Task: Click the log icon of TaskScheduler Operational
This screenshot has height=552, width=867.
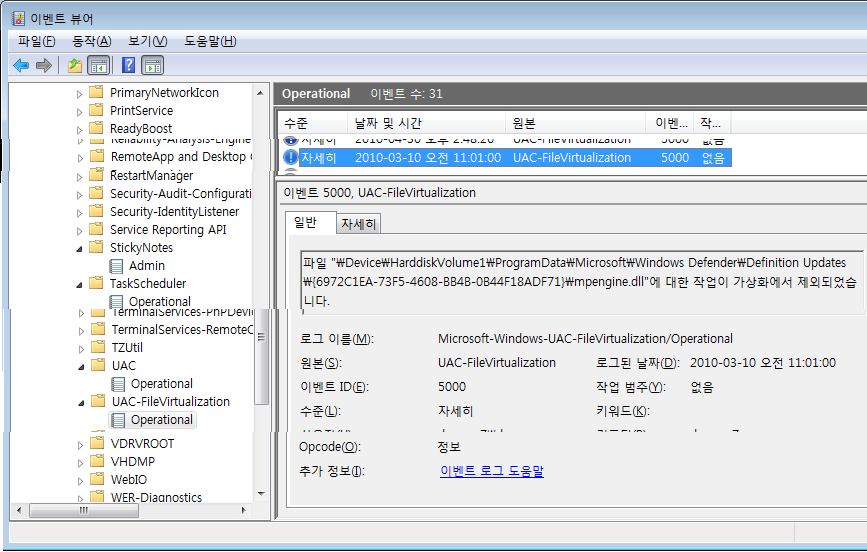Action: (116, 301)
